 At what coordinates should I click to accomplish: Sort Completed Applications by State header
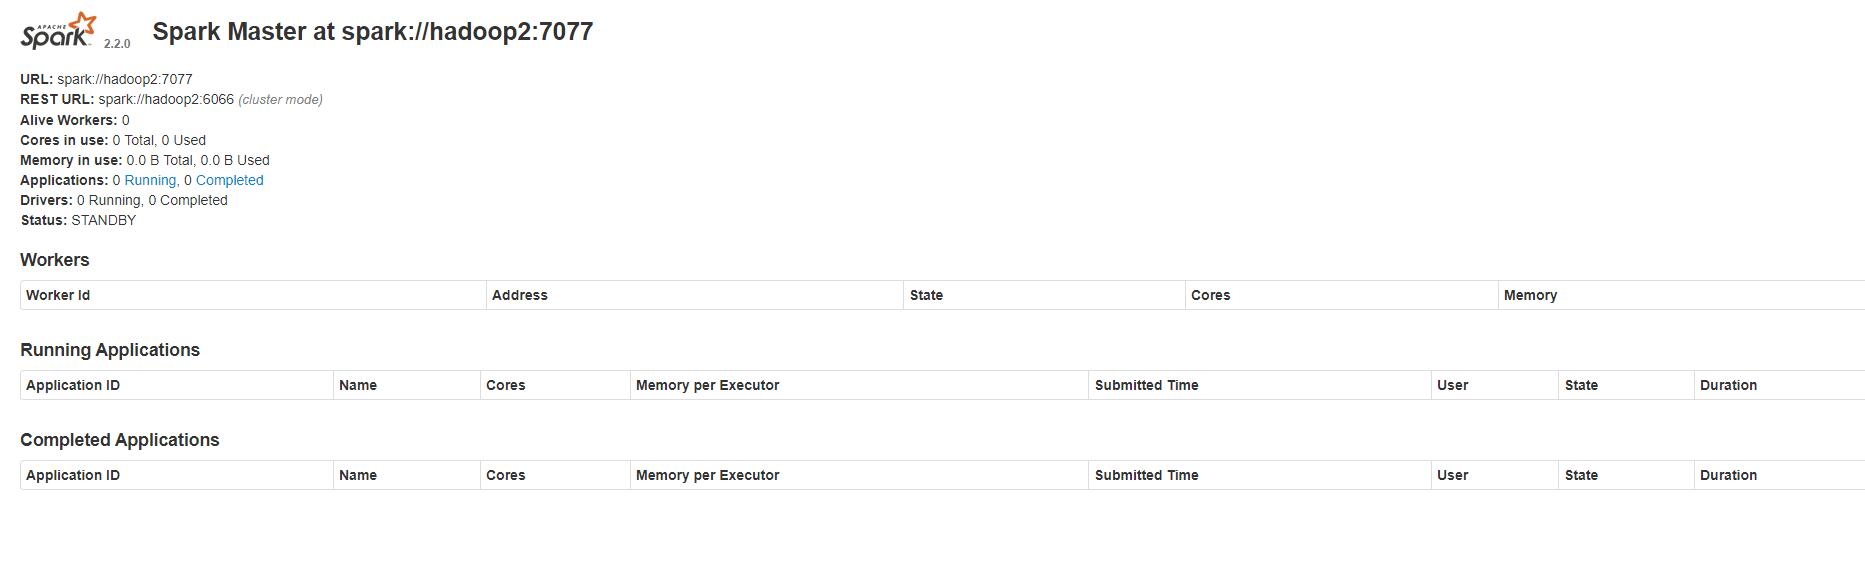pyautogui.click(x=1581, y=475)
